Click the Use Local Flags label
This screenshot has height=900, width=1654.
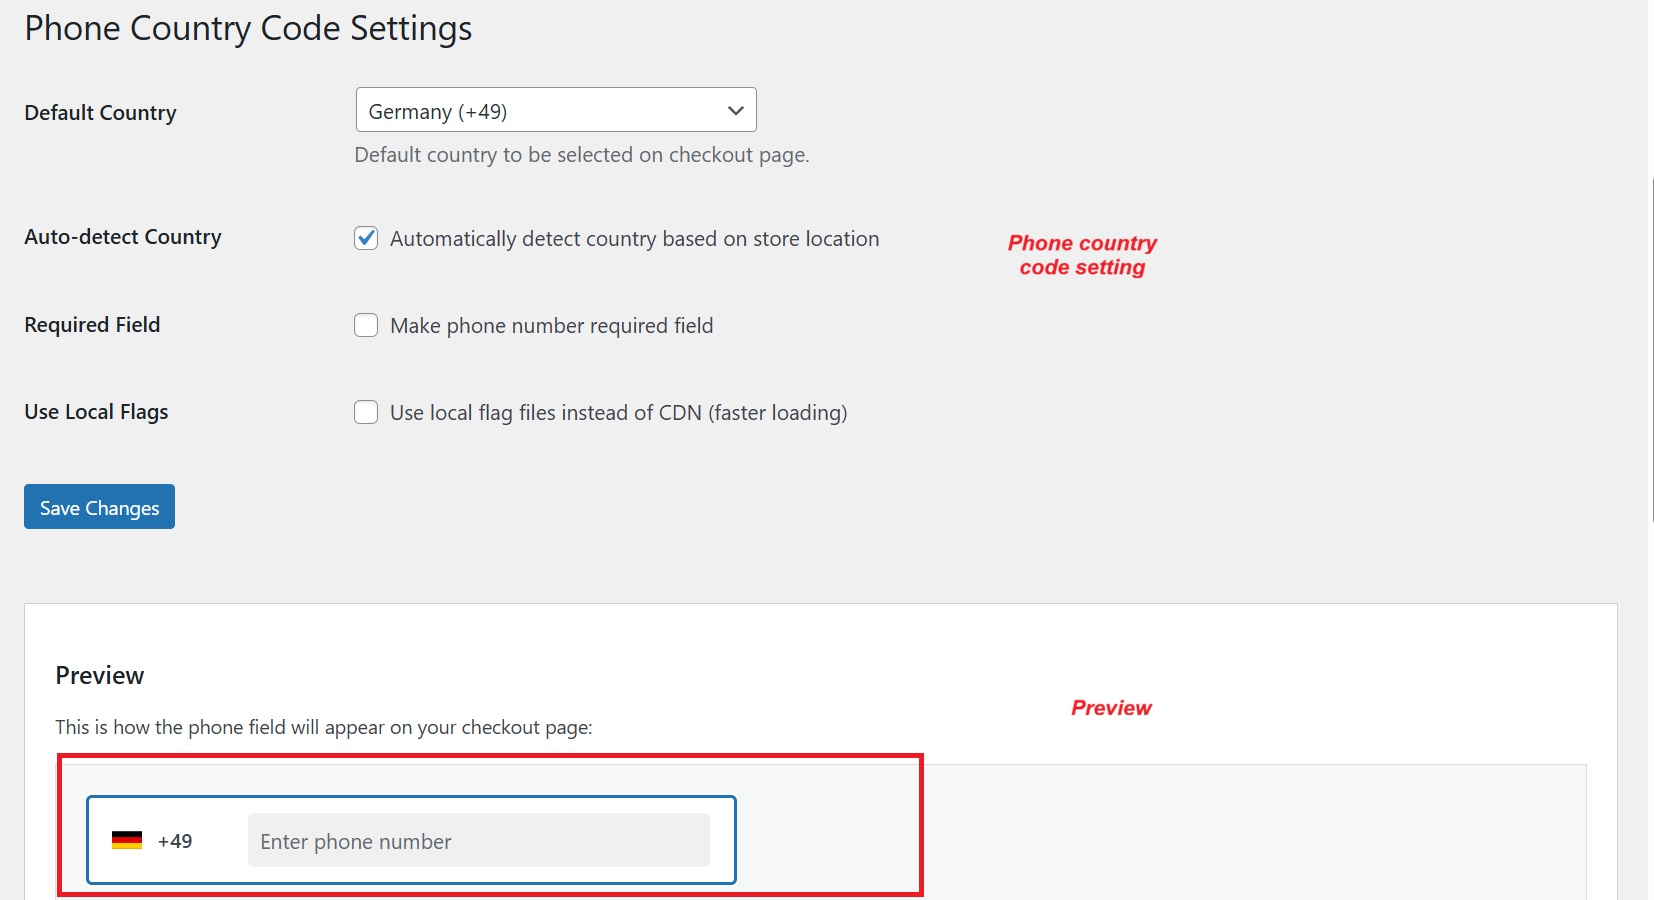95,411
